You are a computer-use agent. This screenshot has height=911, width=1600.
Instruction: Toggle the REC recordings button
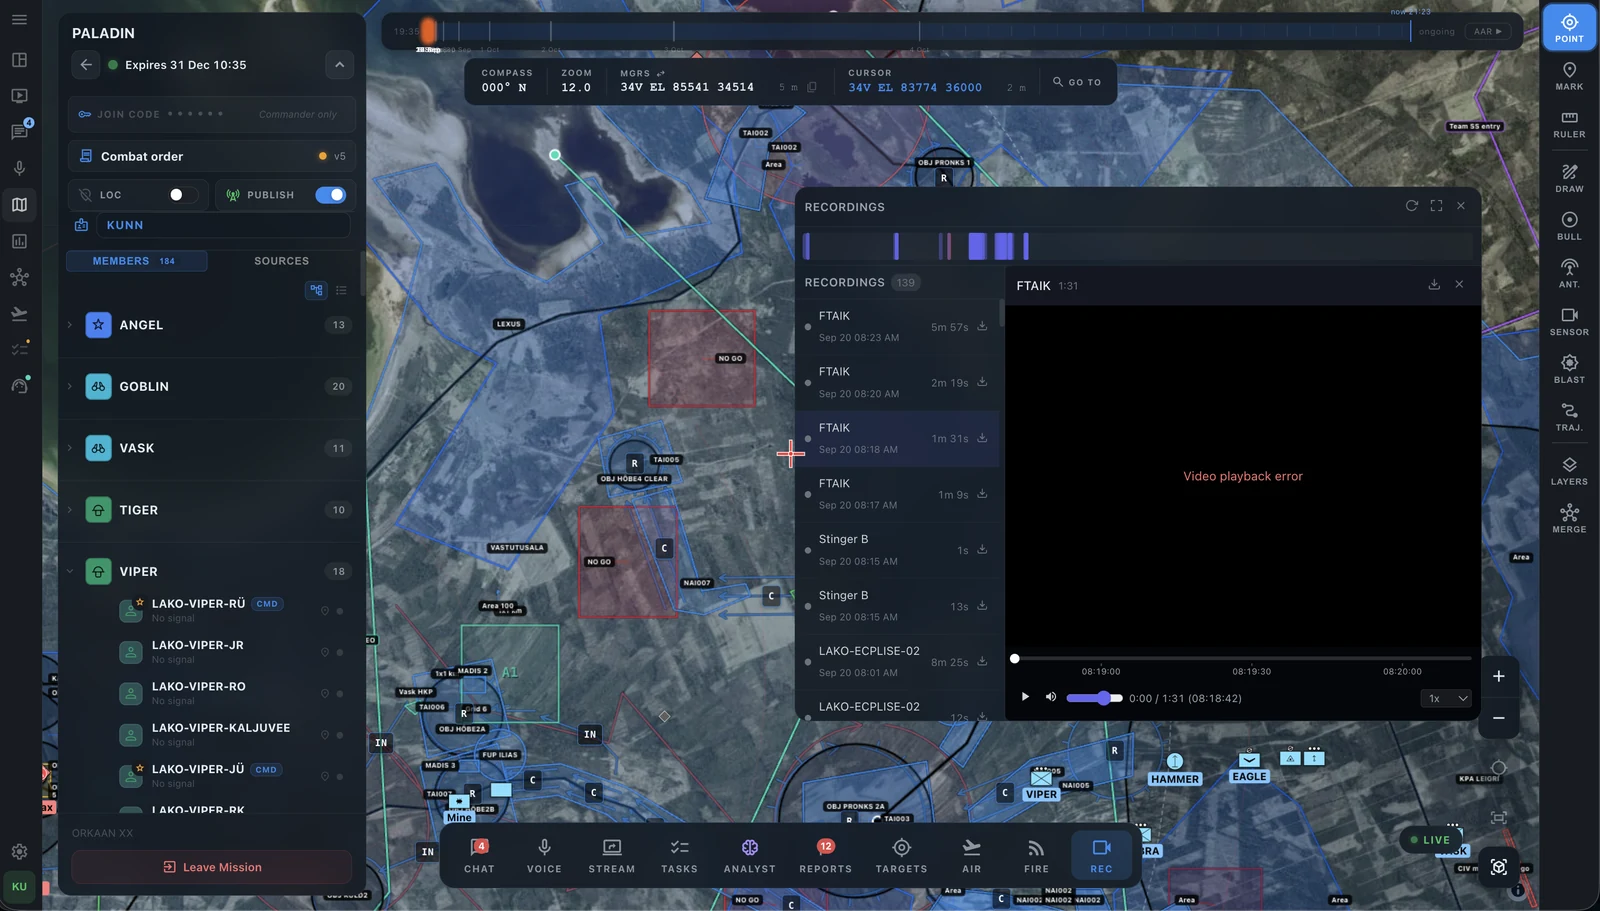coord(1101,856)
